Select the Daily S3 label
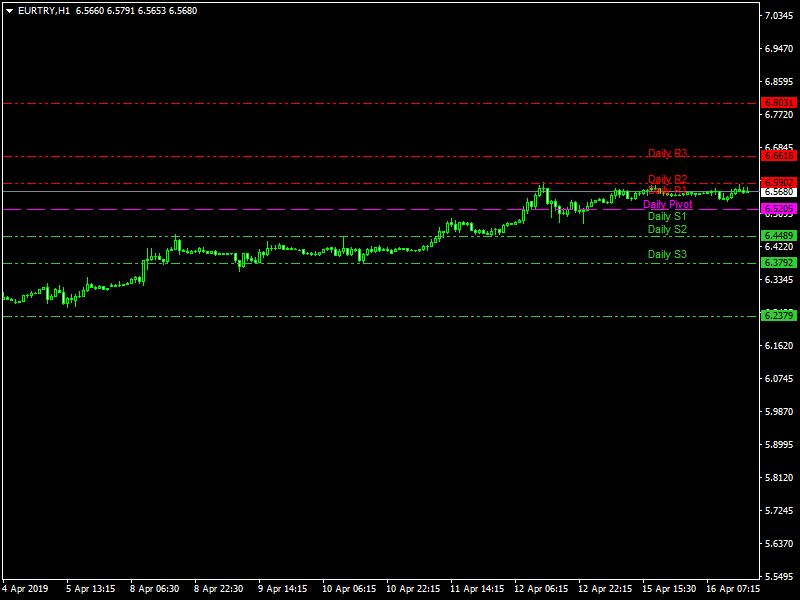The width and height of the screenshot is (800, 600). click(x=667, y=255)
